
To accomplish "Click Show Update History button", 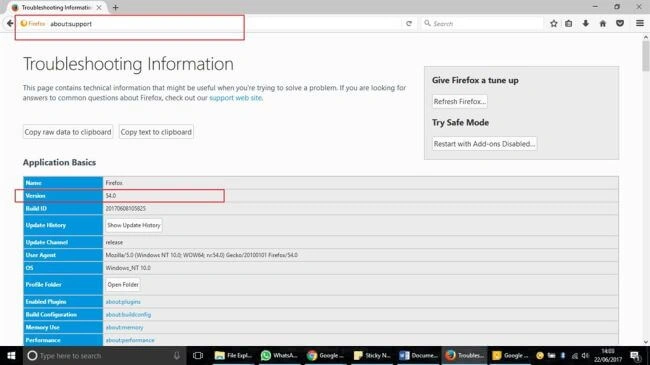I will pyautogui.click(x=133, y=225).
